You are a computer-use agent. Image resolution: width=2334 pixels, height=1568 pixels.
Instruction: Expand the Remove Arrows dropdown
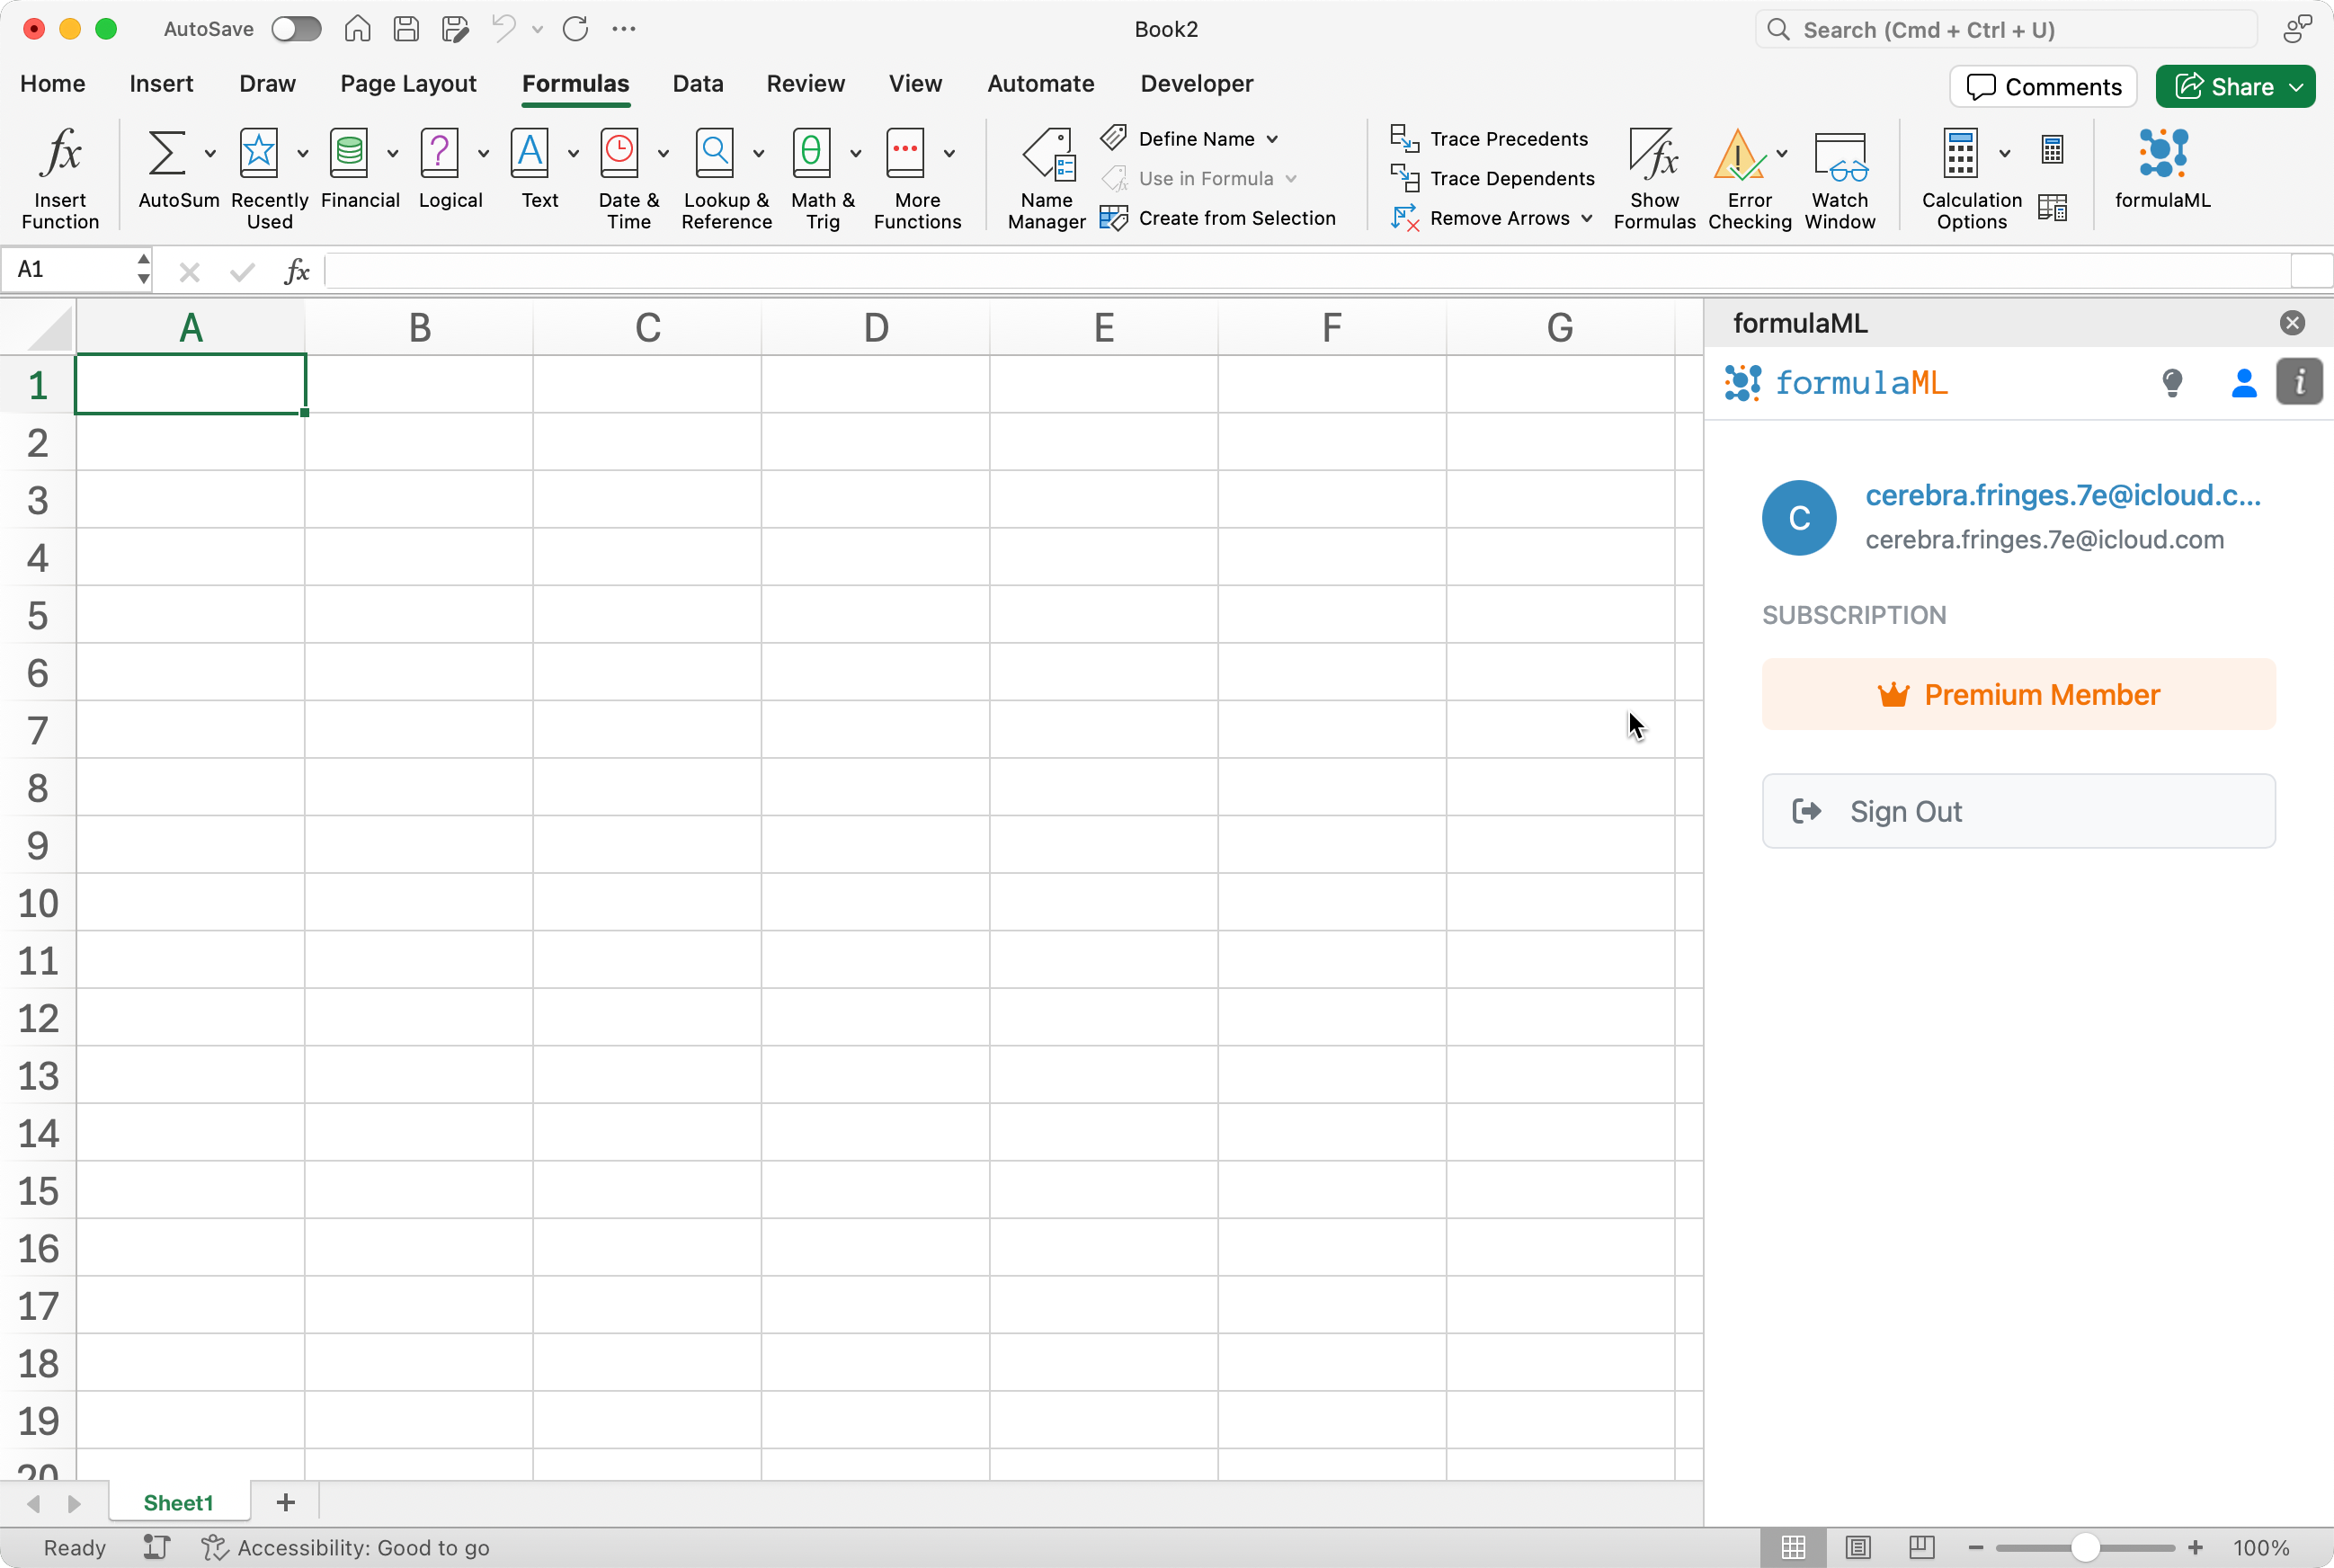coord(1587,218)
